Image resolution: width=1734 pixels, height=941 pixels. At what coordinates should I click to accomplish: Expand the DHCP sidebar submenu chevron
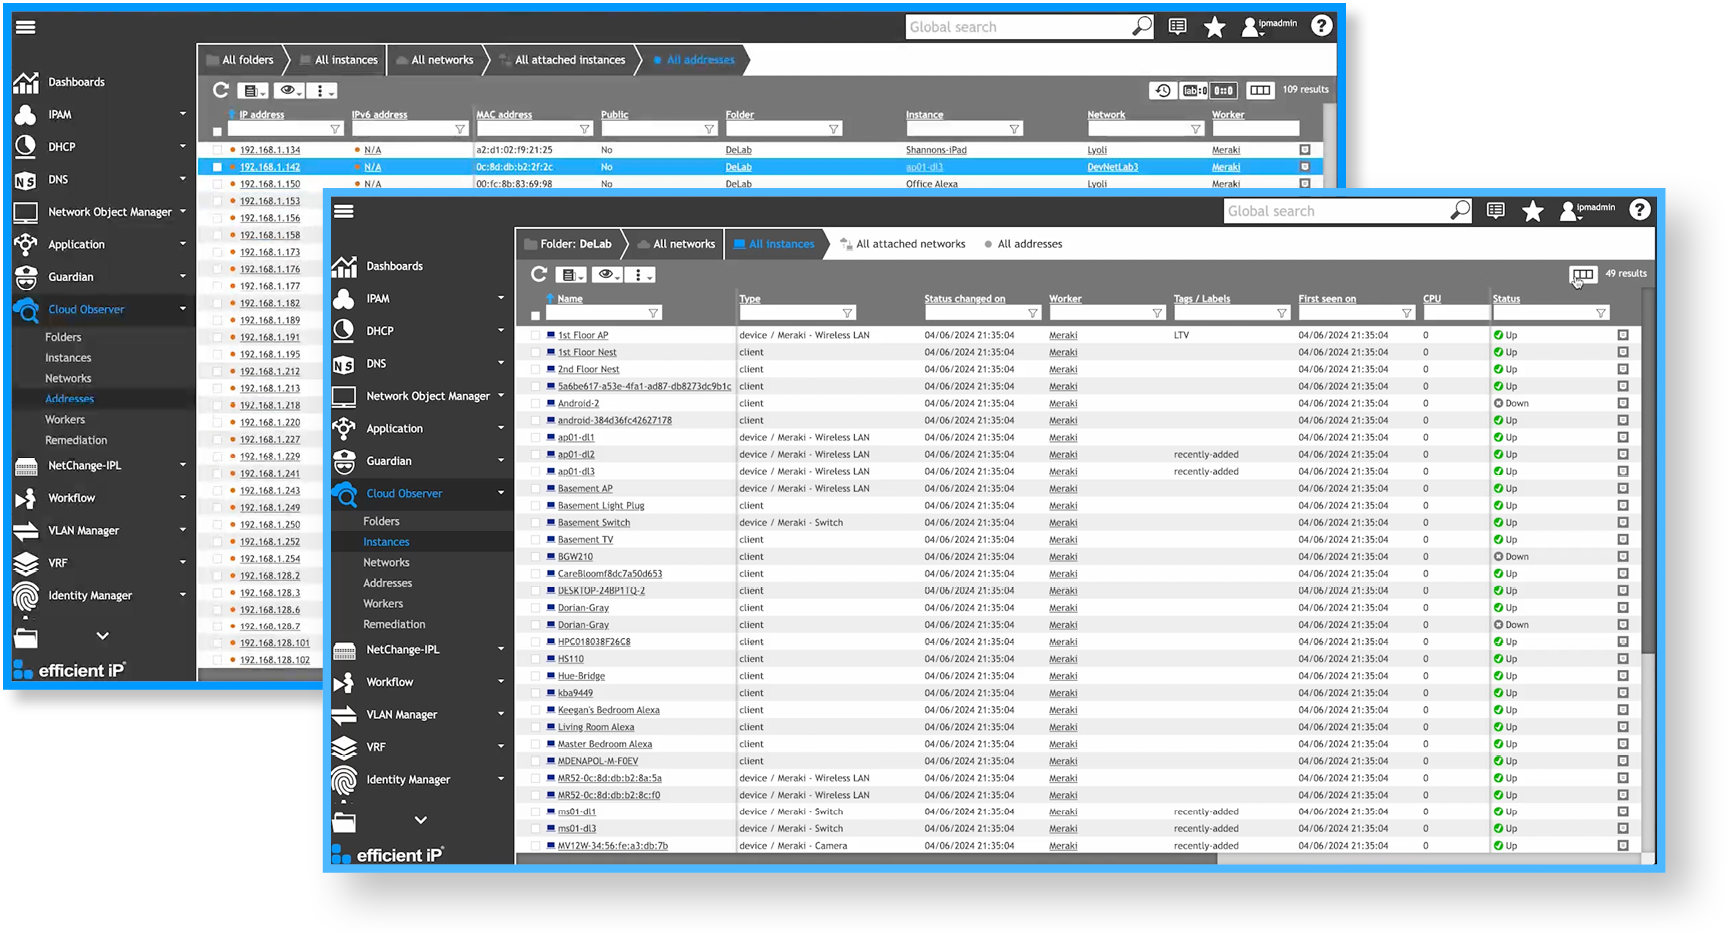(501, 330)
